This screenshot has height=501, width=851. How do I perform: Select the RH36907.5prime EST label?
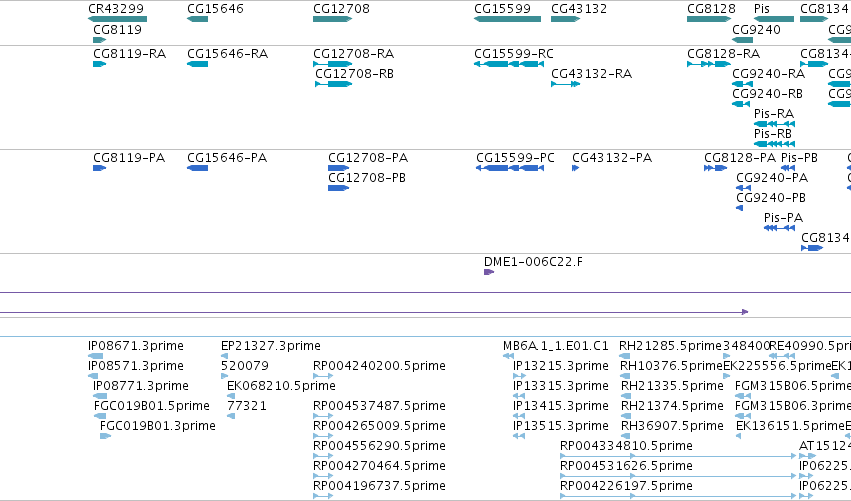(x=672, y=426)
